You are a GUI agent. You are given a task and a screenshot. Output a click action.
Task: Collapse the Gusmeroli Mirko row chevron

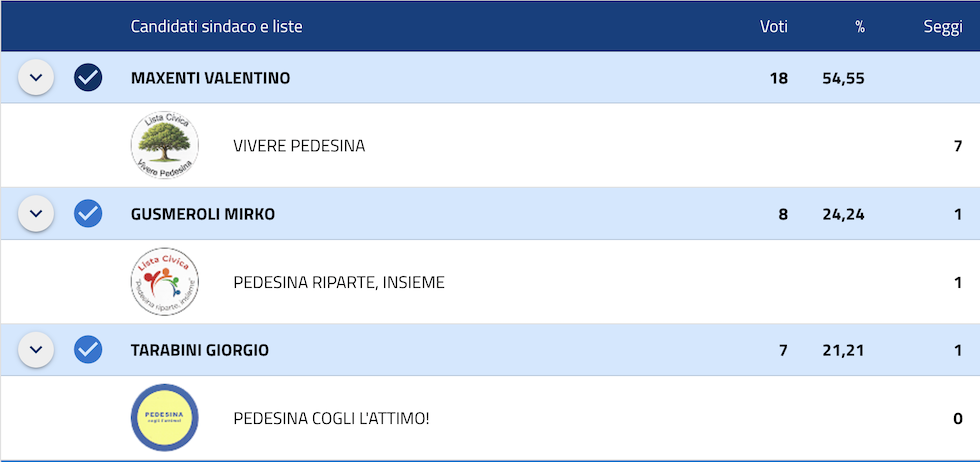(36, 214)
